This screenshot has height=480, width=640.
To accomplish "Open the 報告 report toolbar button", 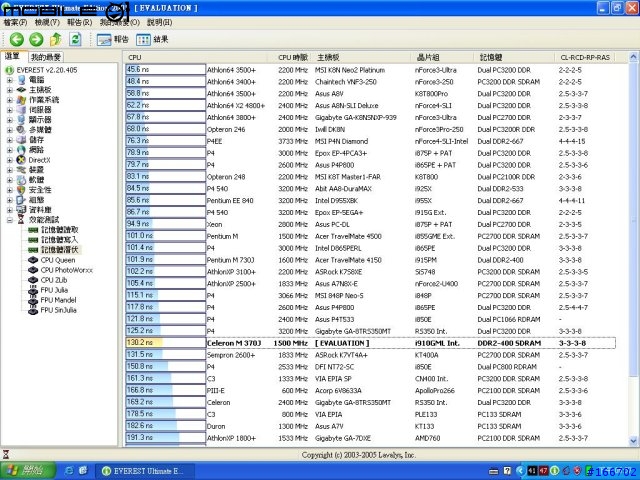I will (113, 40).
